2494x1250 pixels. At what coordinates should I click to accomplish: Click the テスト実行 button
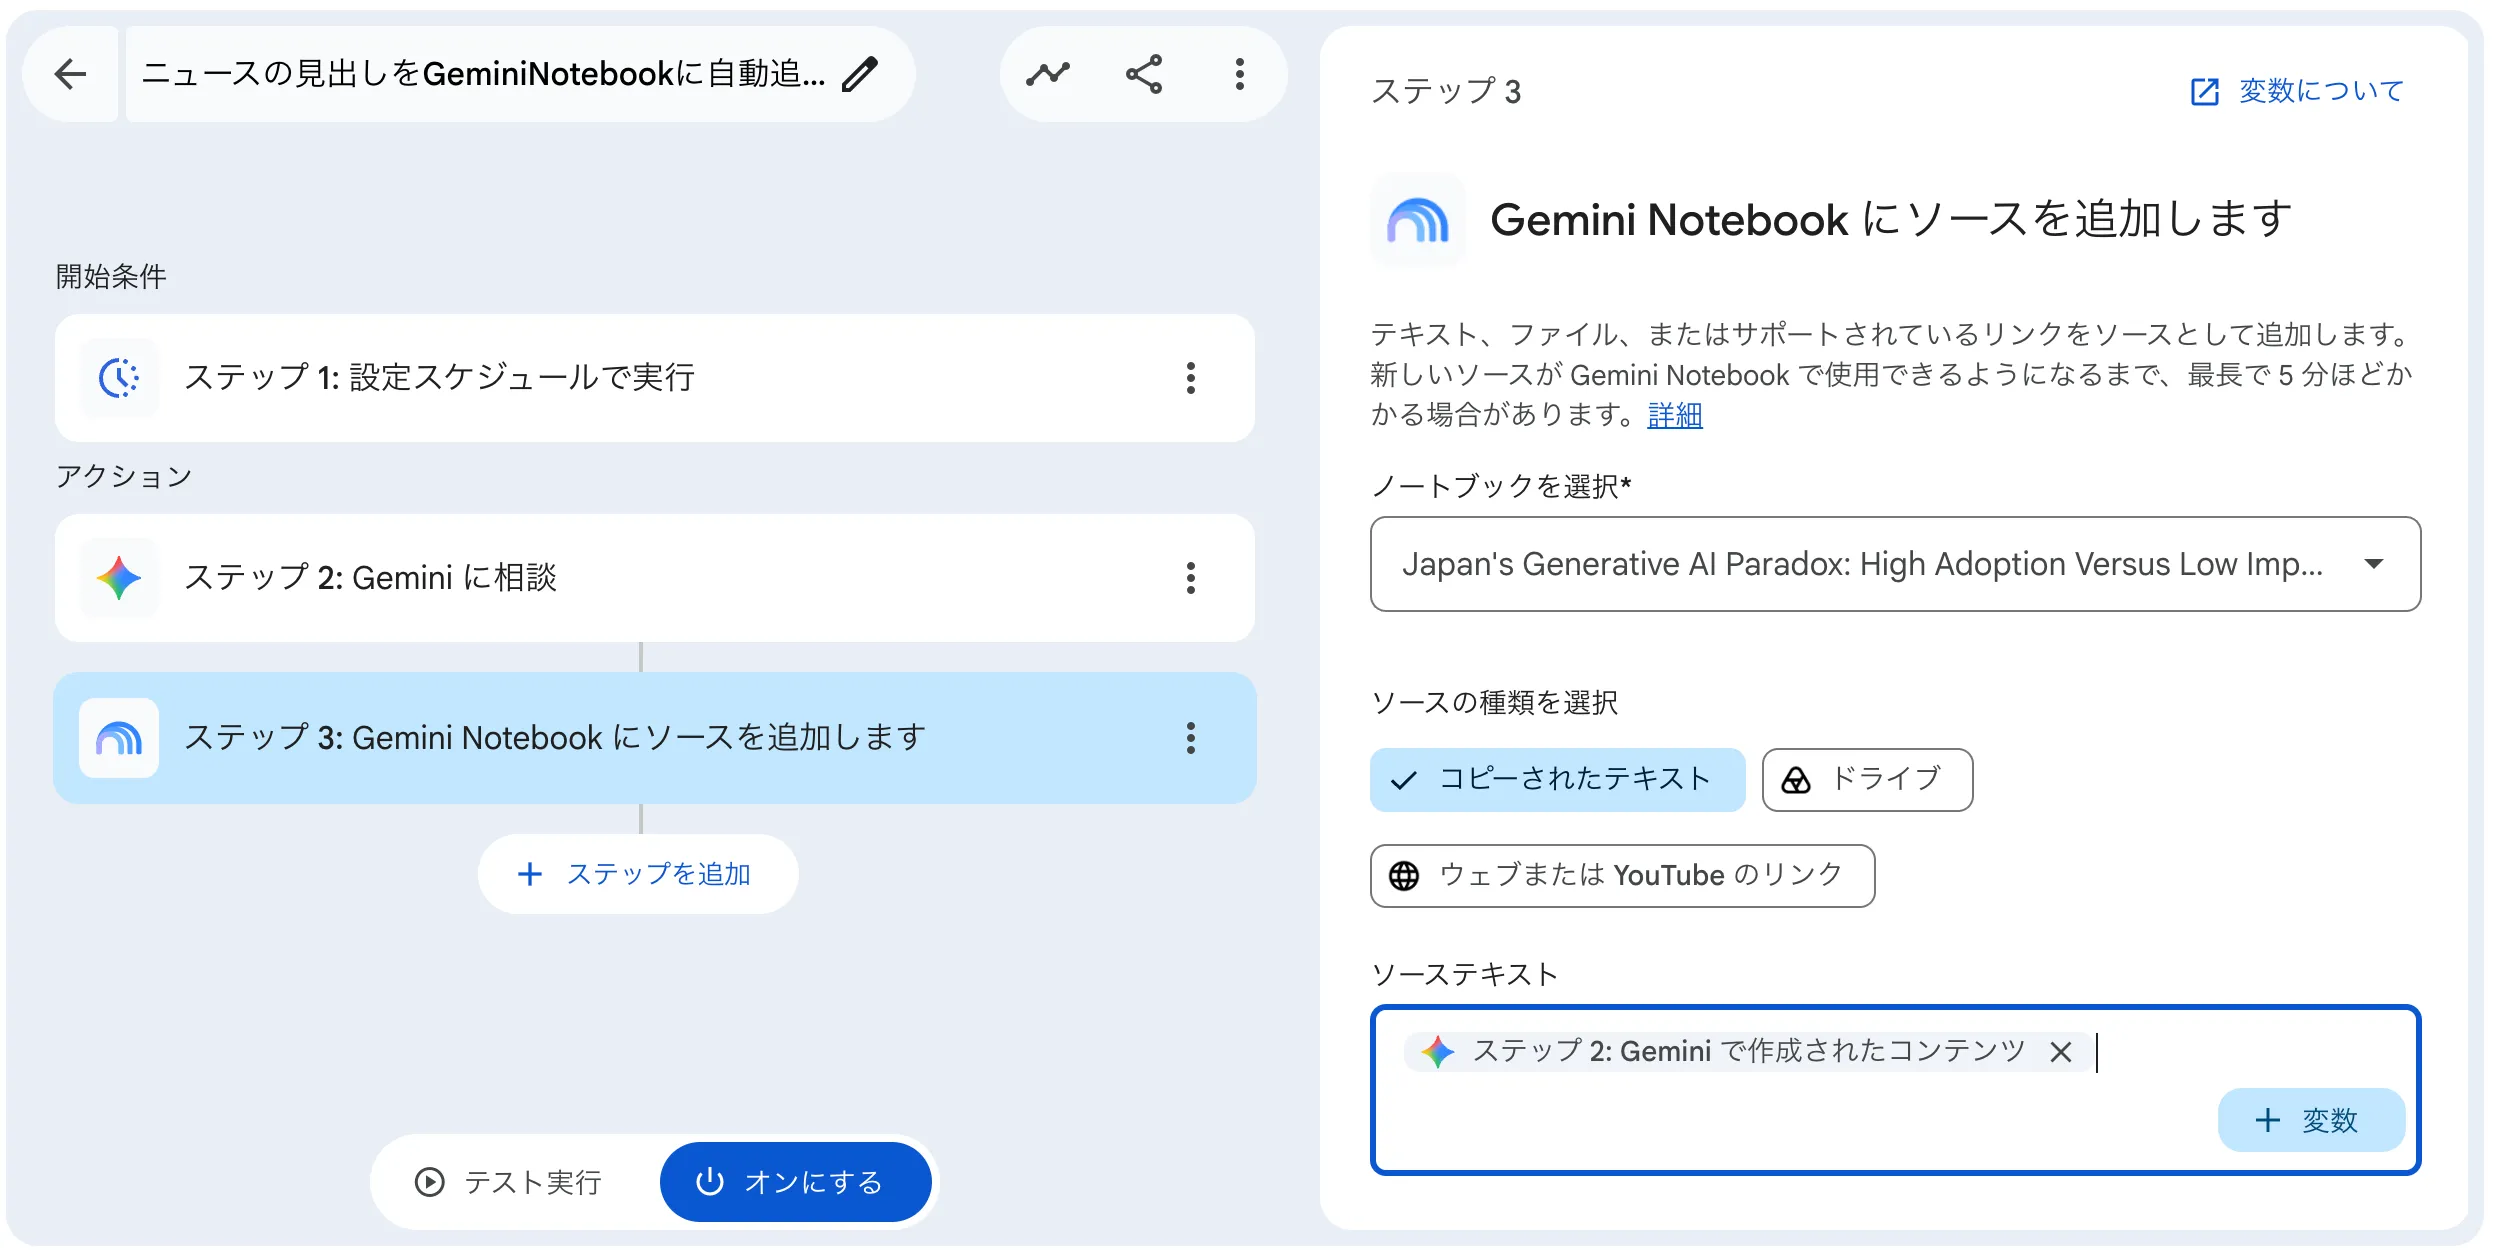point(508,1182)
